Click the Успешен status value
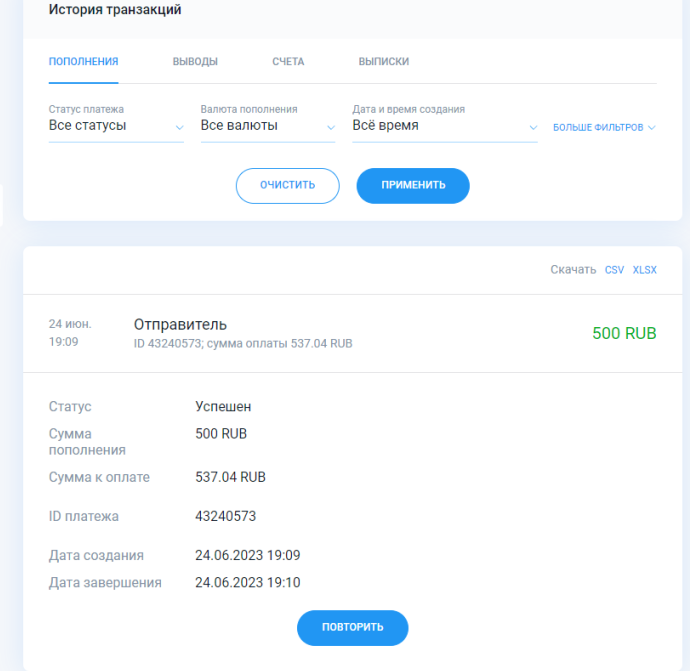 point(223,407)
